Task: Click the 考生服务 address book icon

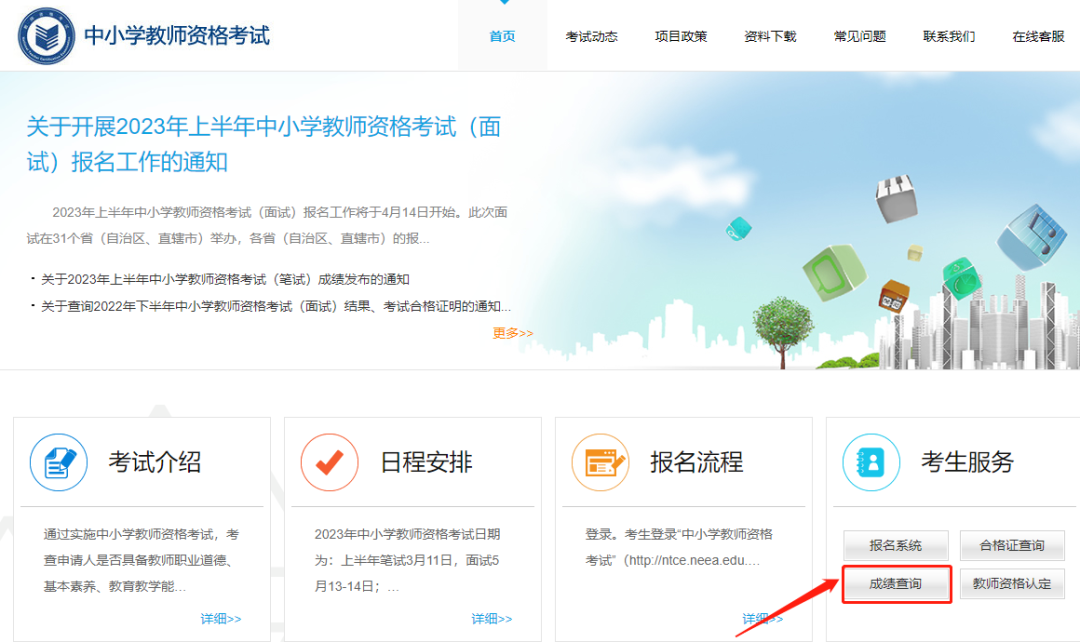Action: 871,462
